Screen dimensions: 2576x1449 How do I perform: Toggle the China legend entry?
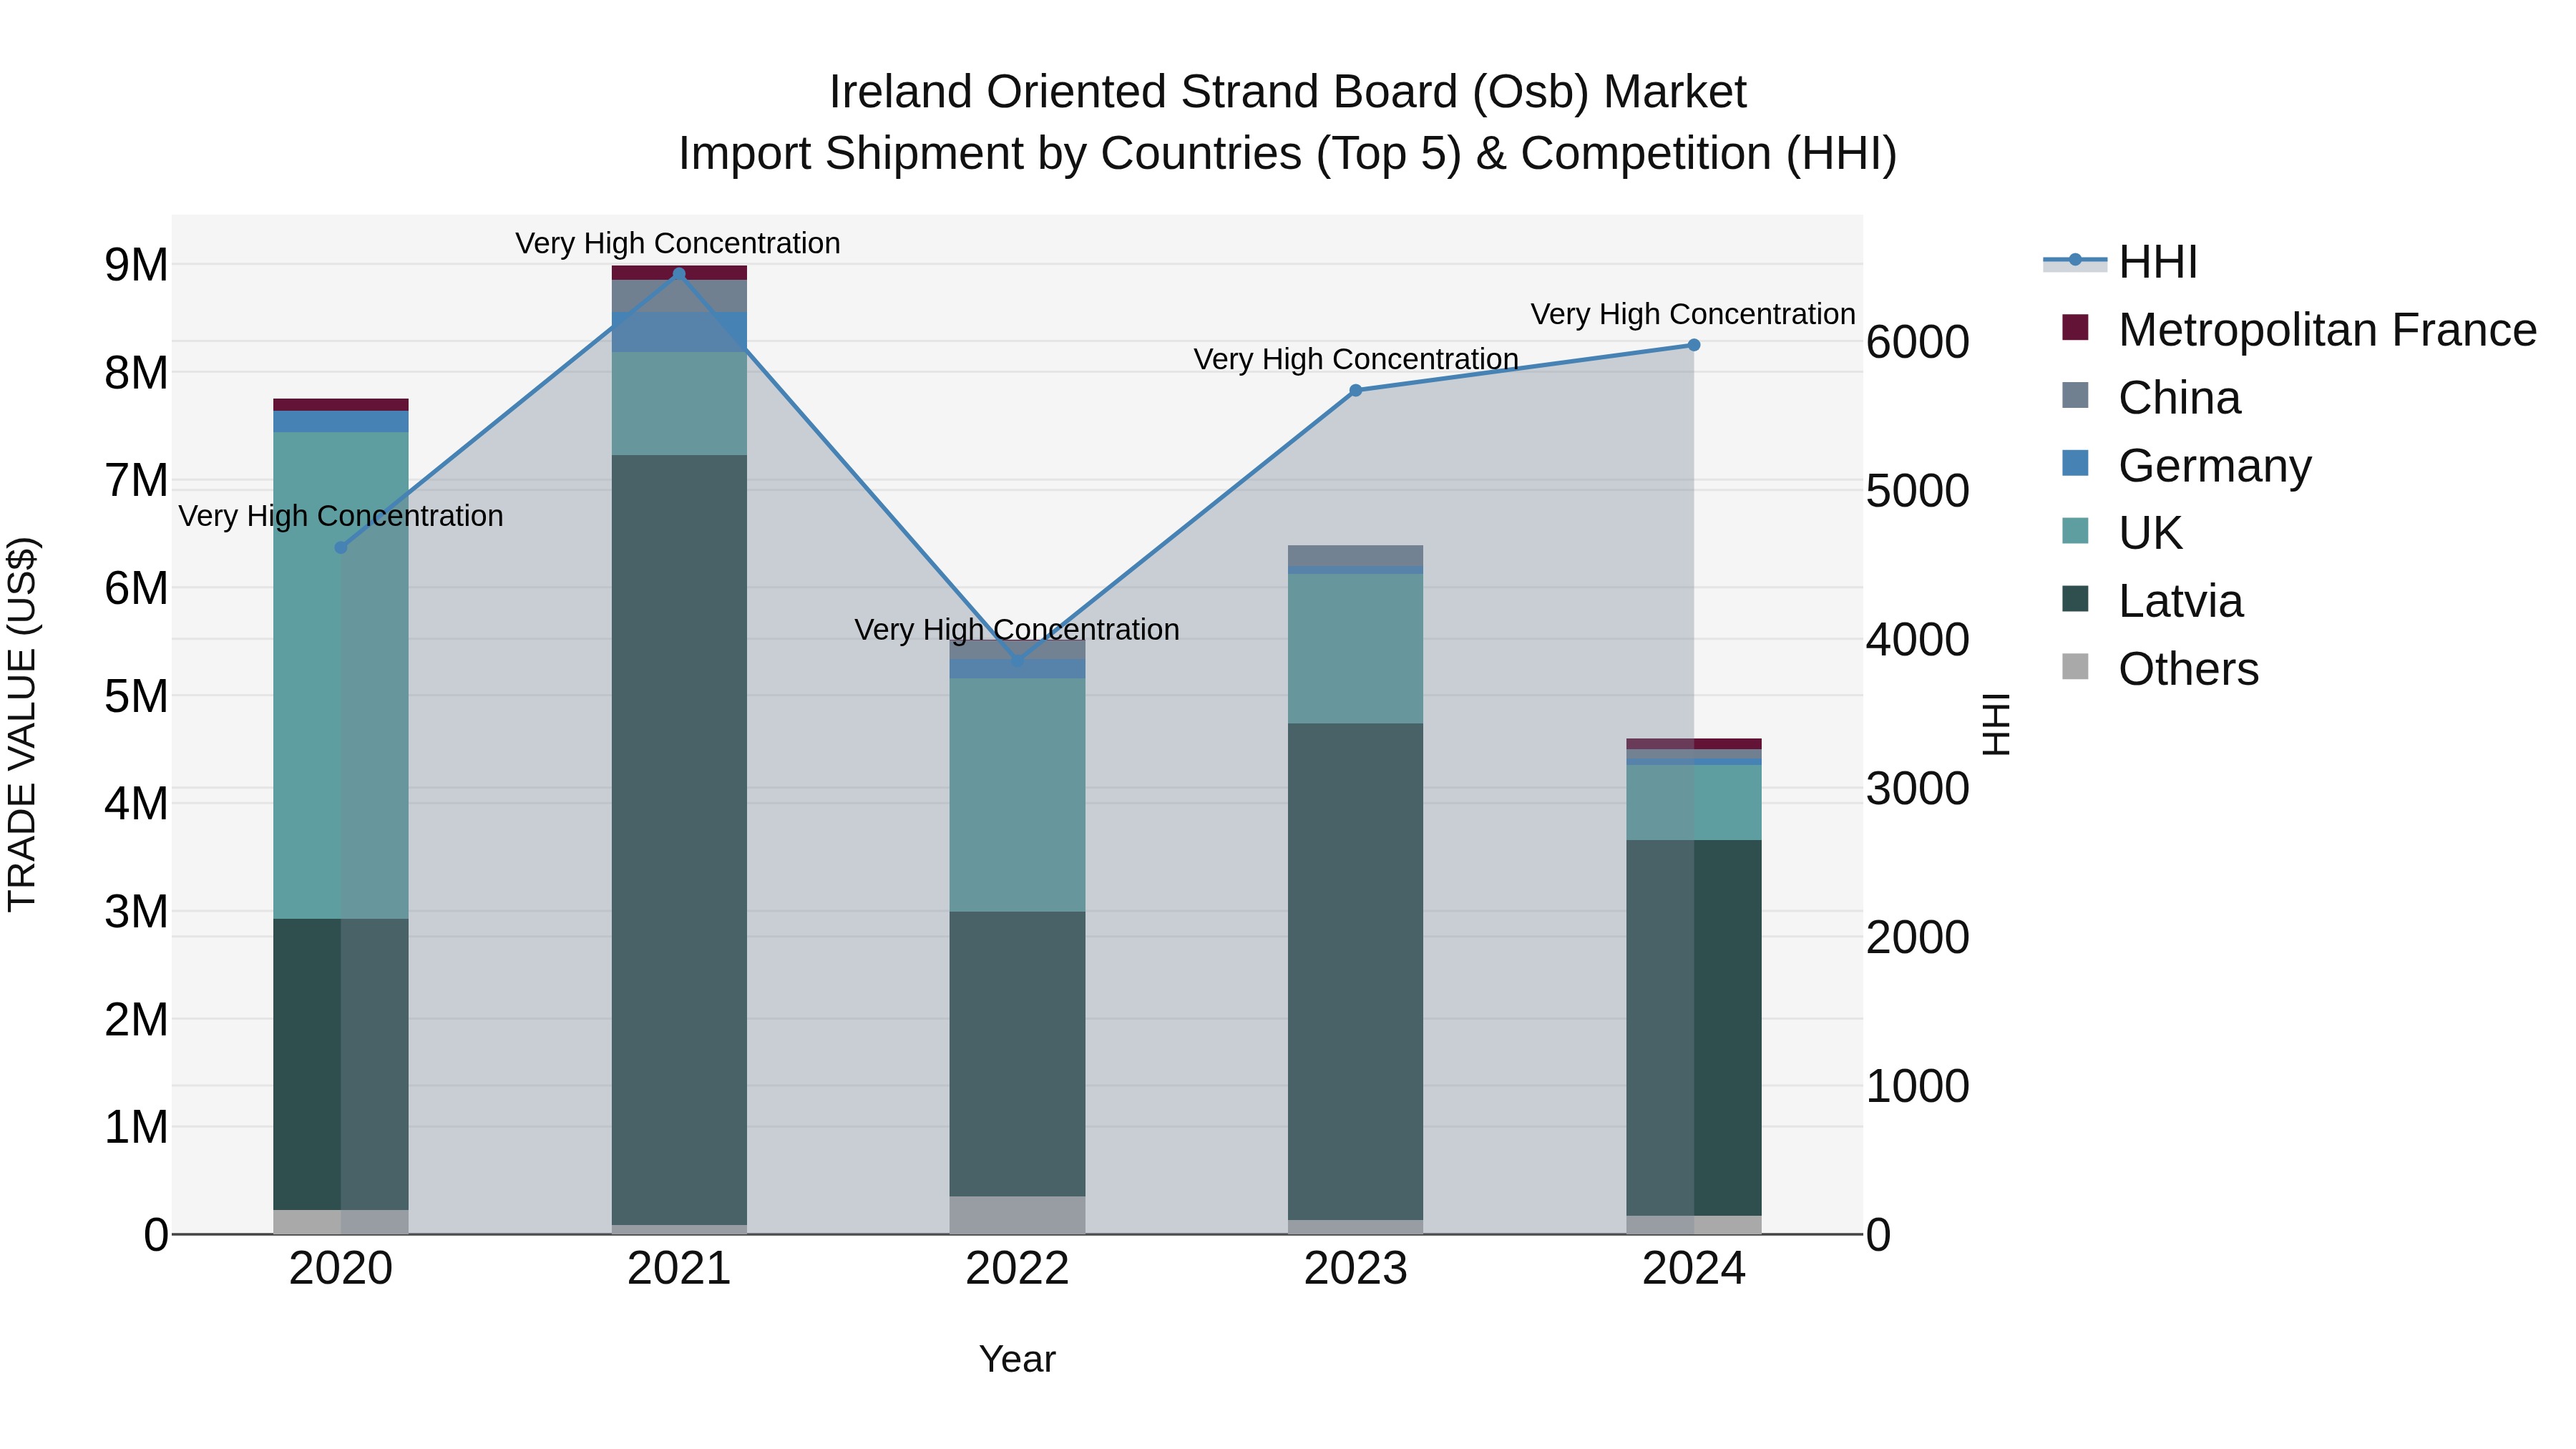click(2151, 397)
